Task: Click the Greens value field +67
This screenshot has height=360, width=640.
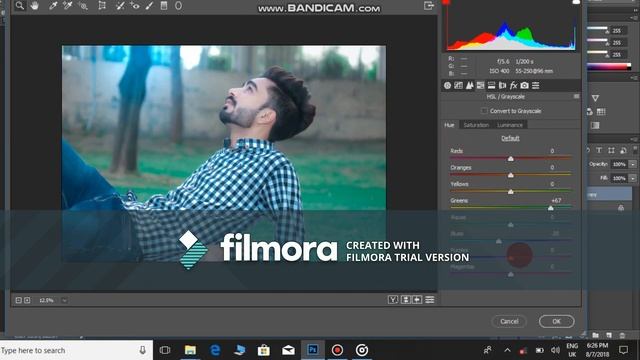Action: point(556,200)
